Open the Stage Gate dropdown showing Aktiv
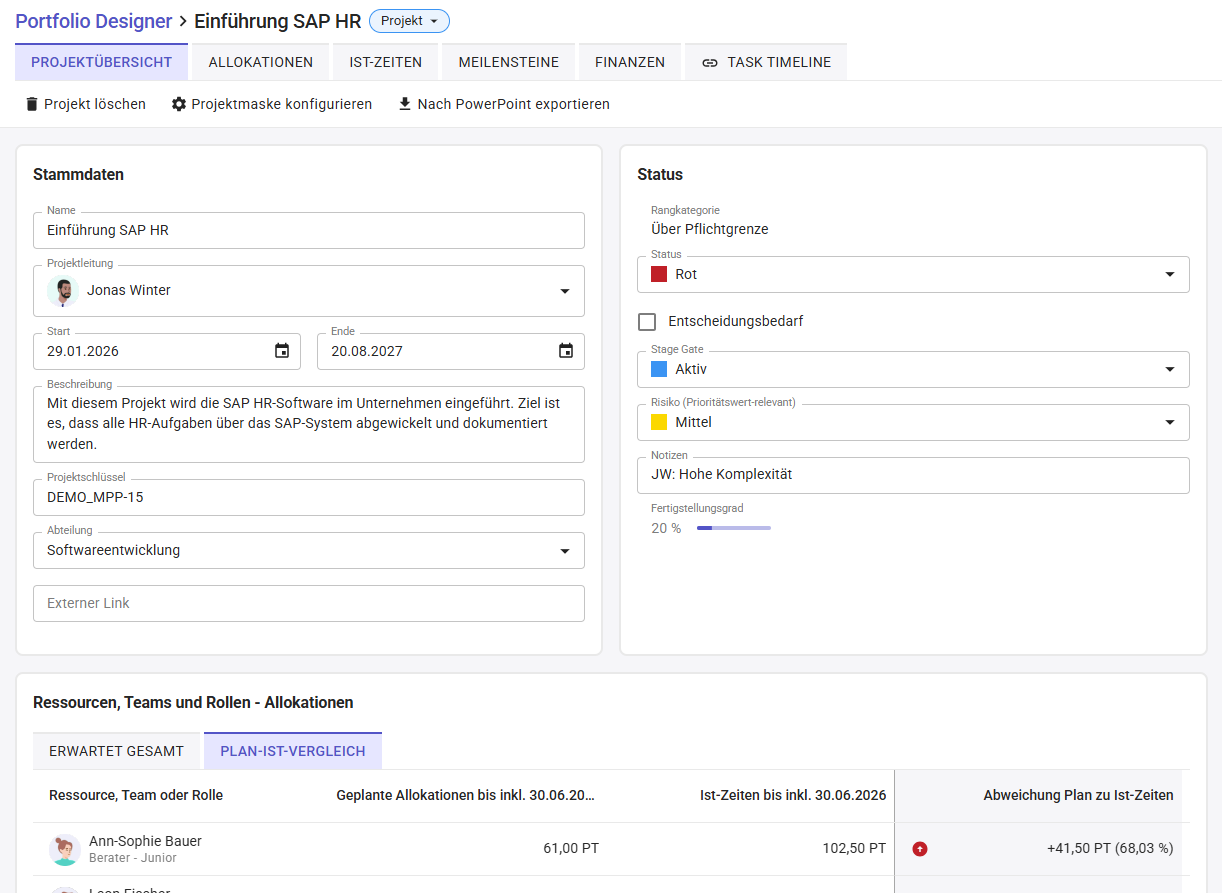Viewport: 1222px width, 893px height. pos(913,369)
